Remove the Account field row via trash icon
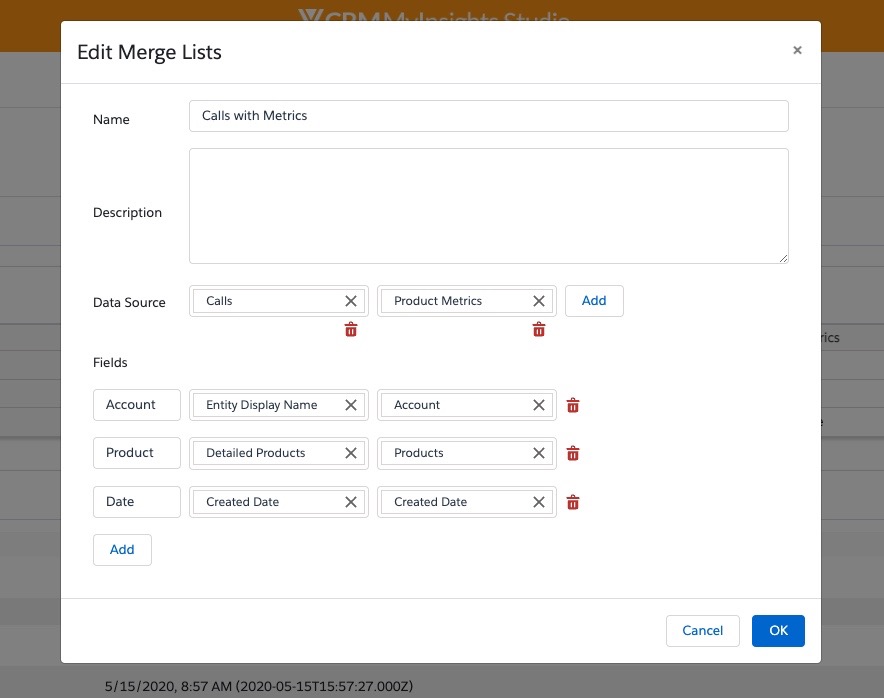This screenshot has width=884, height=698. (573, 405)
